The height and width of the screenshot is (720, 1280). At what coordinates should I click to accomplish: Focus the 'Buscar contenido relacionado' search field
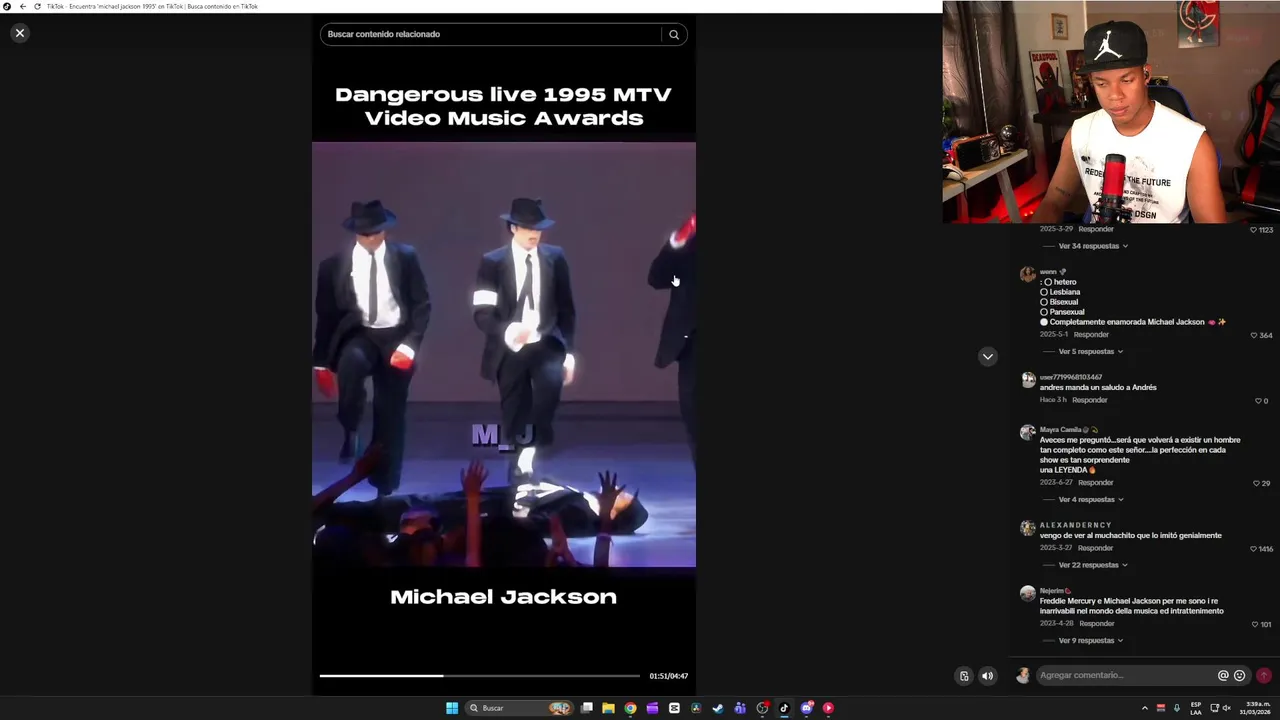click(491, 34)
